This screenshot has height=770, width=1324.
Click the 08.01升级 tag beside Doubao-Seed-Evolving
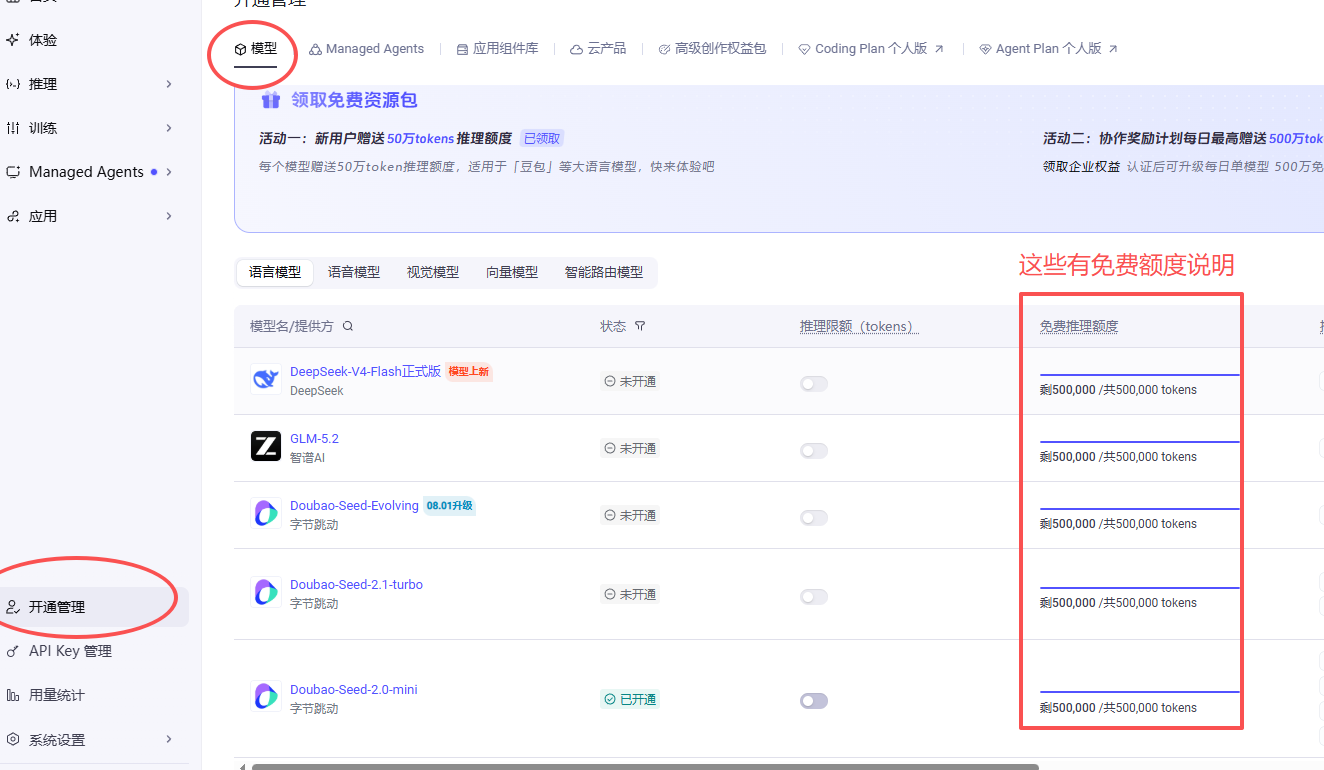(x=449, y=505)
